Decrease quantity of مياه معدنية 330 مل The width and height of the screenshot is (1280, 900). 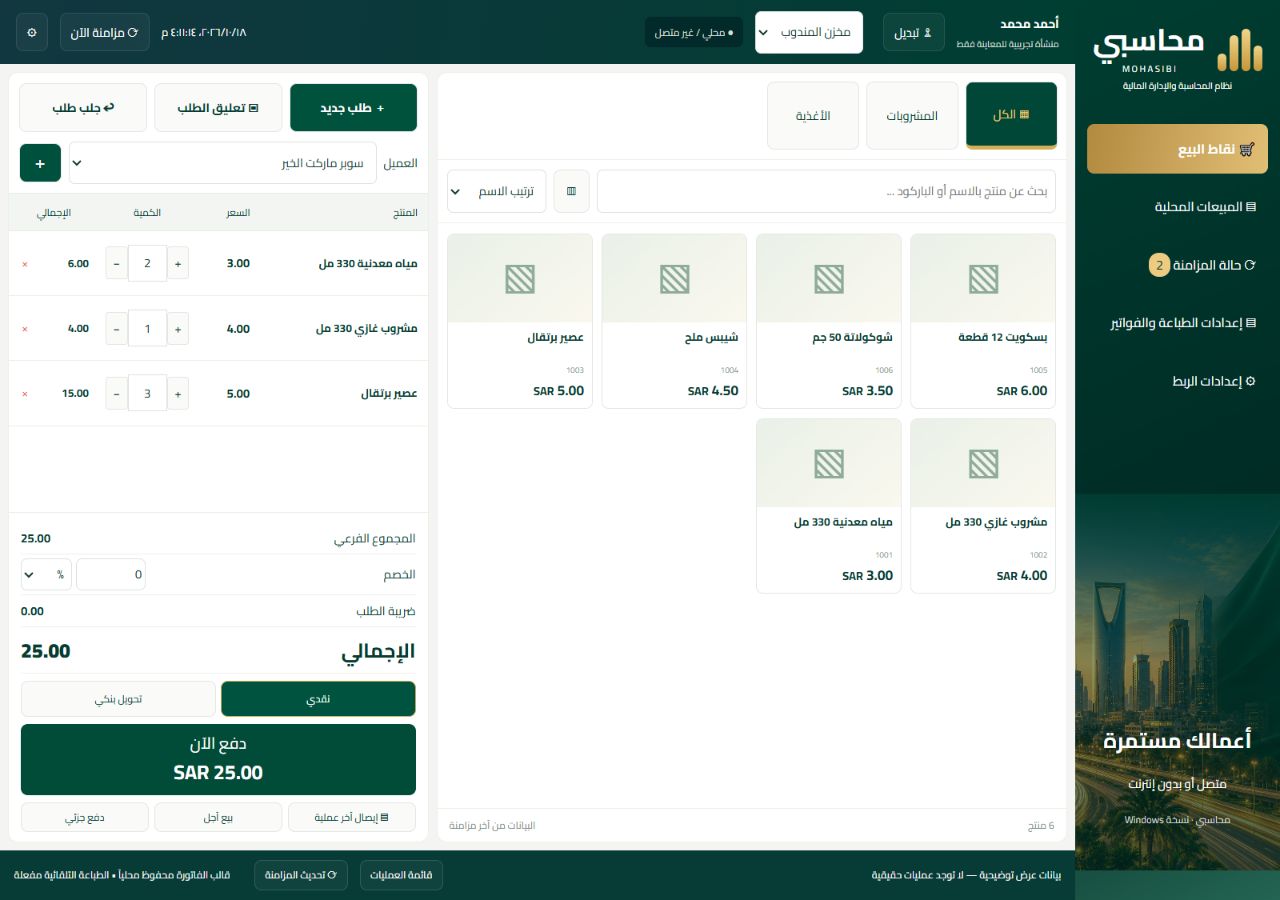pos(117,264)
